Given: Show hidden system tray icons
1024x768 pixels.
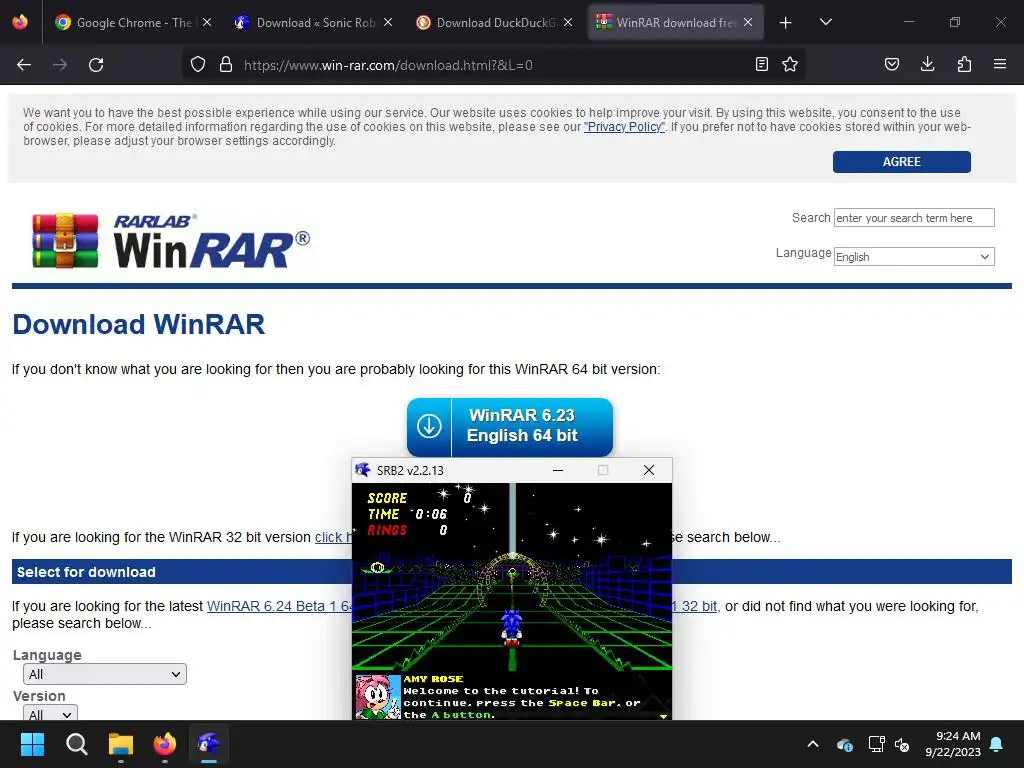Looking at the screenshot, I should (x=813, y=744).
